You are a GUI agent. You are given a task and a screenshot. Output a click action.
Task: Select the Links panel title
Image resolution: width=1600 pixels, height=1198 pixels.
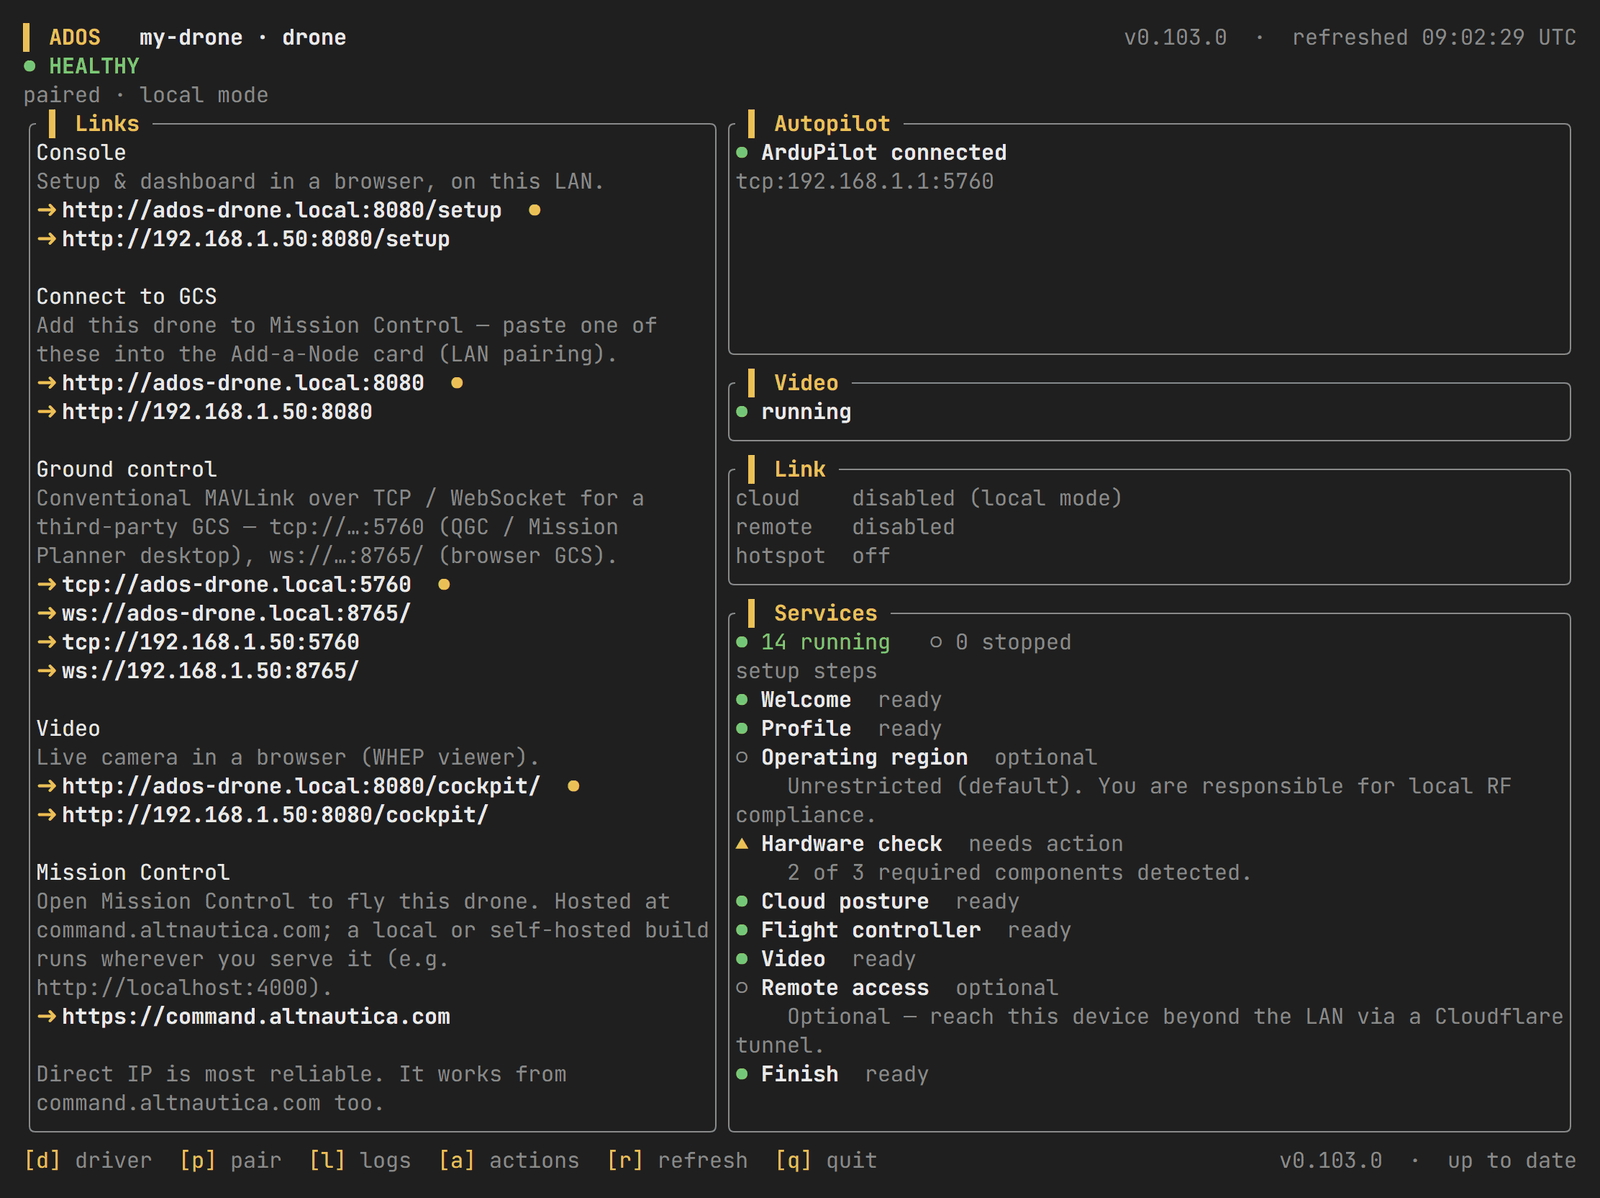tap(107, 124)
